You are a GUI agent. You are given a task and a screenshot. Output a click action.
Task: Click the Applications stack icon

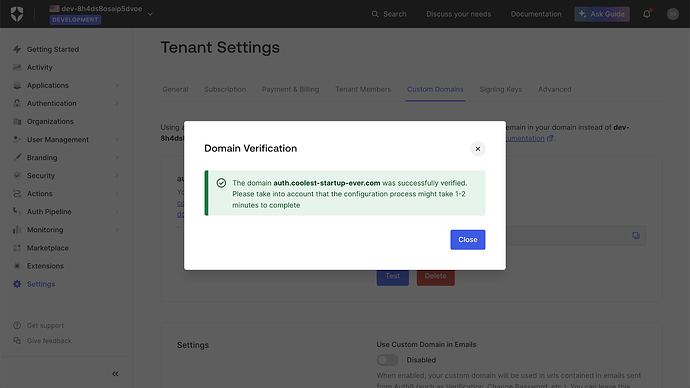coord(17,85)
